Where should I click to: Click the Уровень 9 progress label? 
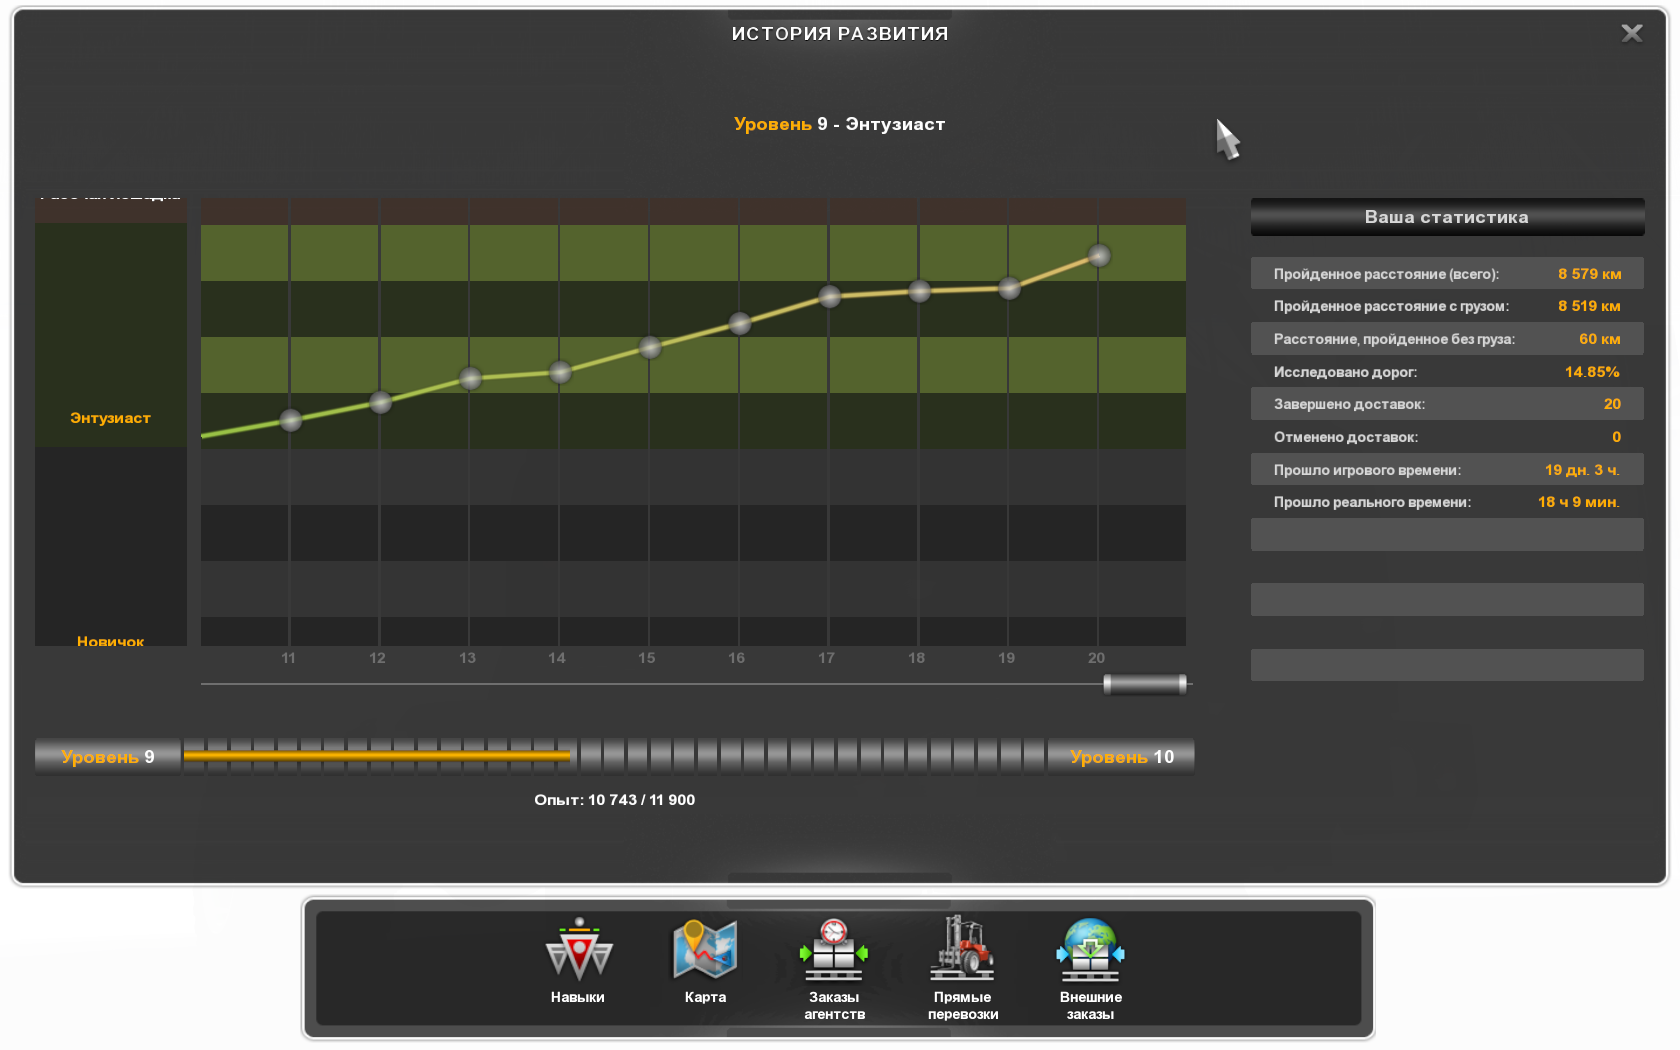[x=108, y=757]
